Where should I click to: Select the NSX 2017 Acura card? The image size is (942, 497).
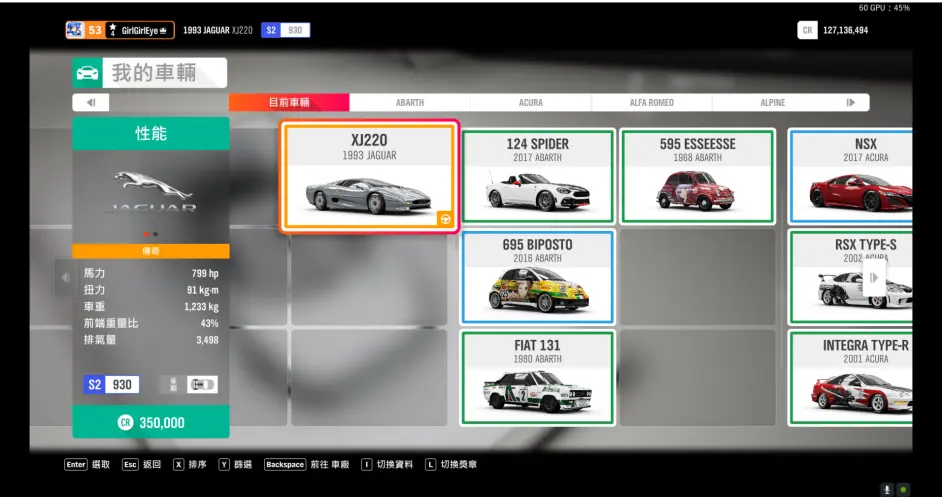point(851,176)
